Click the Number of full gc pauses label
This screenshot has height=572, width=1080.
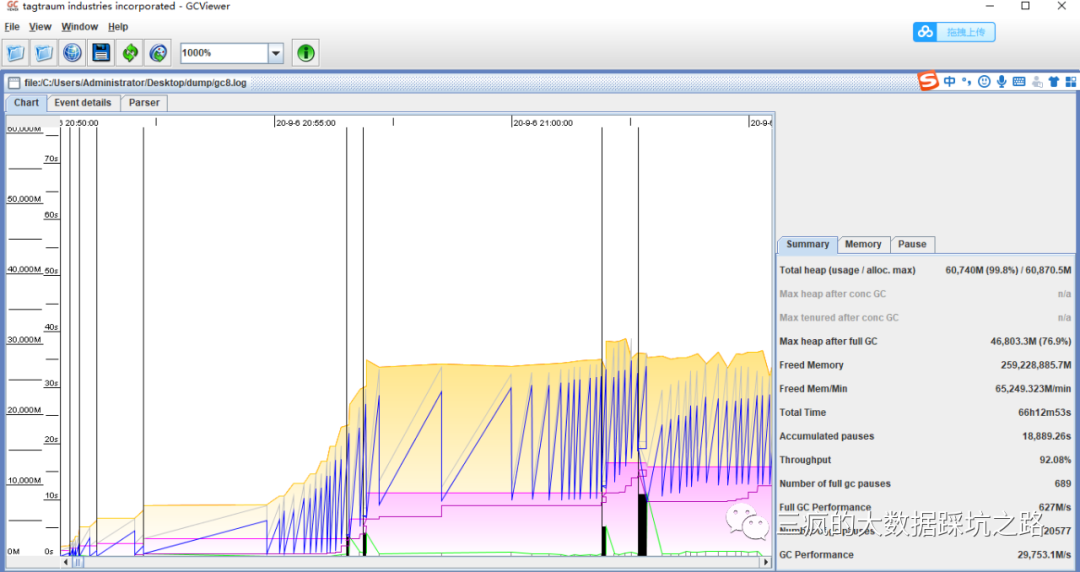tap(835, 484)
